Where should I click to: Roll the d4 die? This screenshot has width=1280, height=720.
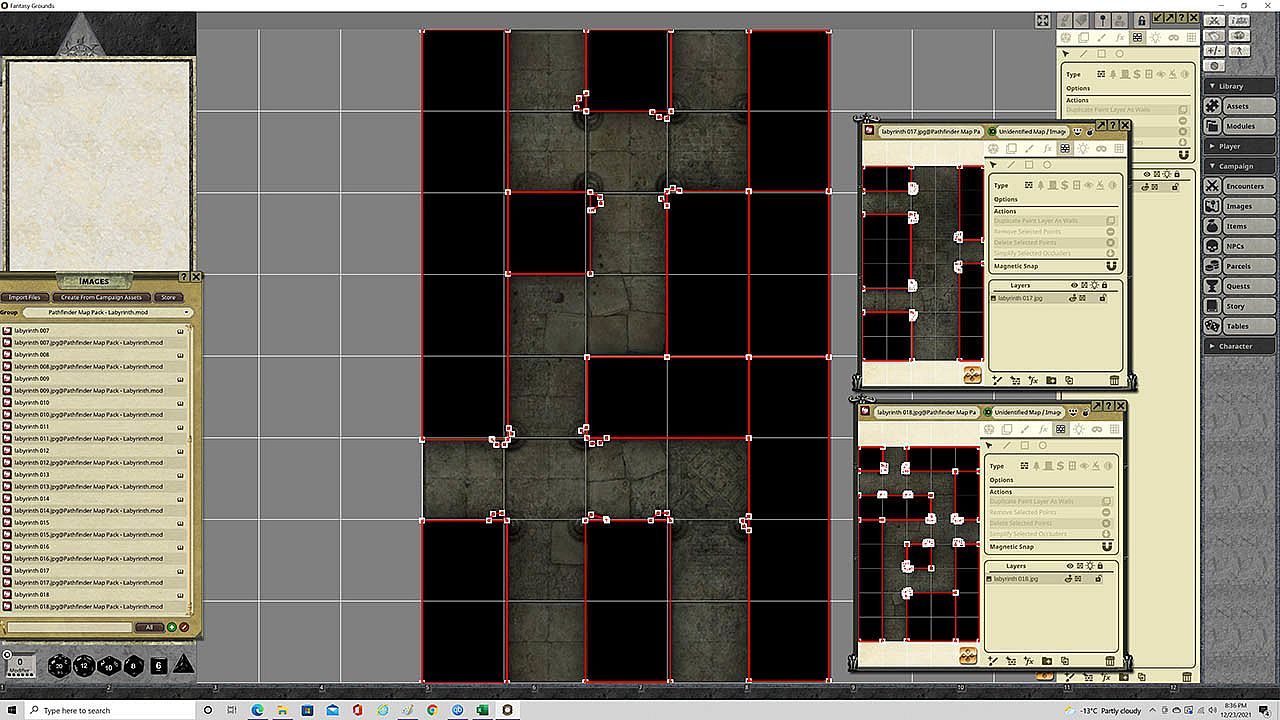184,664
